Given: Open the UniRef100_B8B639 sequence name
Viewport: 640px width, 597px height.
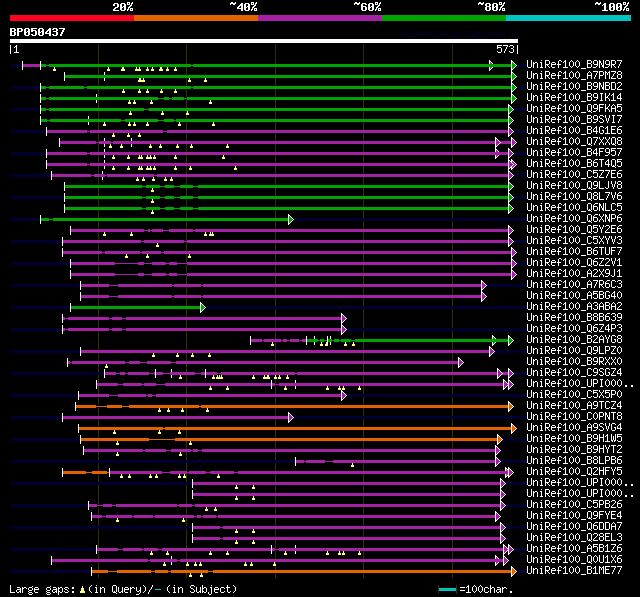Looking at the screenshot, I should click(x=574, y=317).
